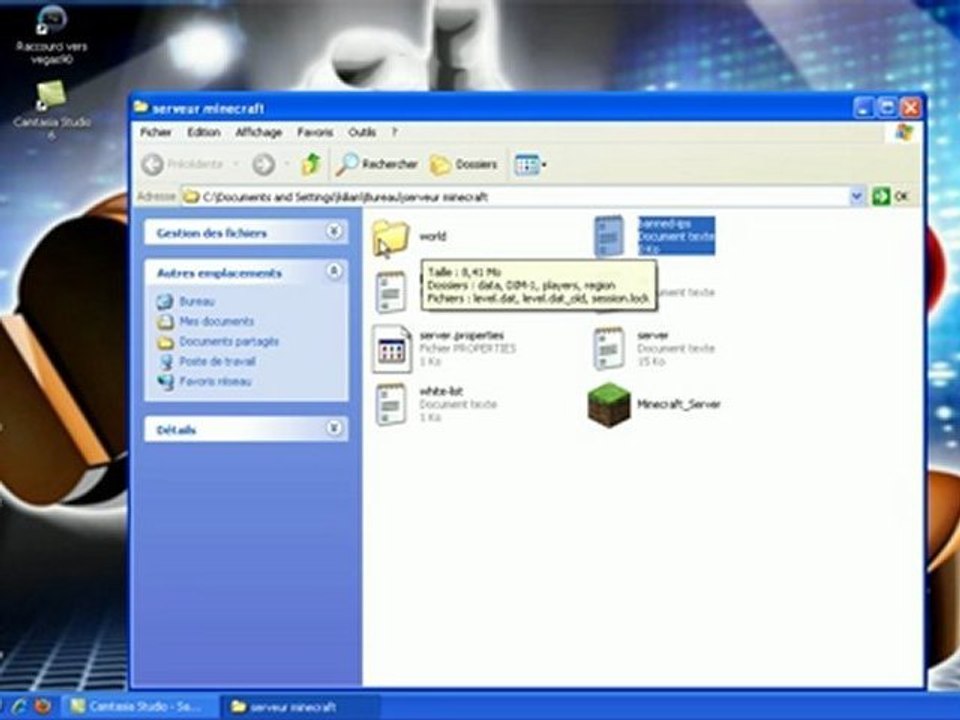
Task: Collapse the Autres emplacements panel
Action: [334, 271]
